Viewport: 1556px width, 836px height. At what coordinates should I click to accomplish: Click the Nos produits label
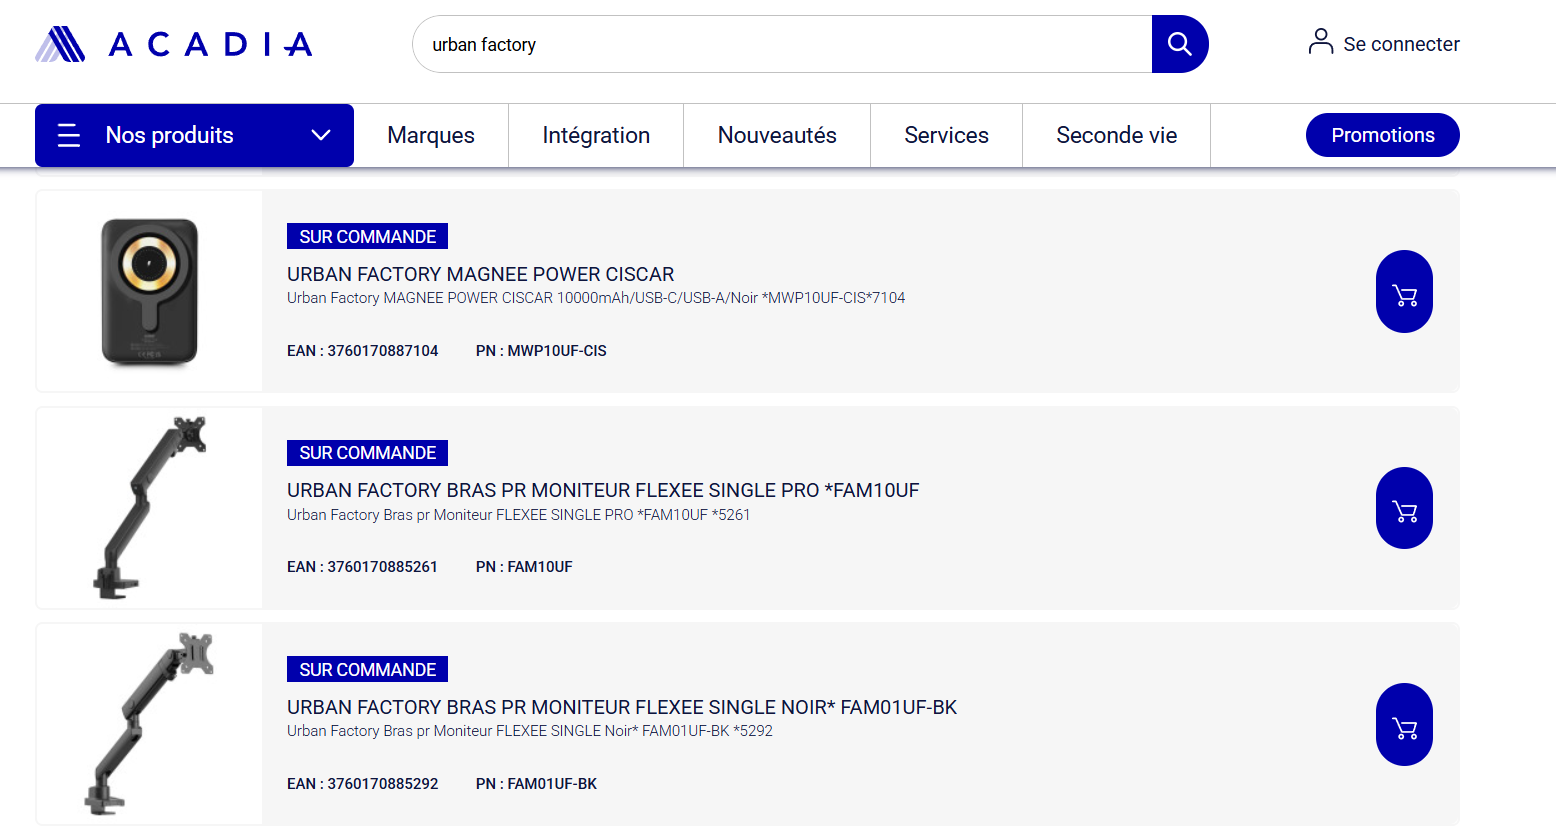pyautogui.click(x=170, y=135)
